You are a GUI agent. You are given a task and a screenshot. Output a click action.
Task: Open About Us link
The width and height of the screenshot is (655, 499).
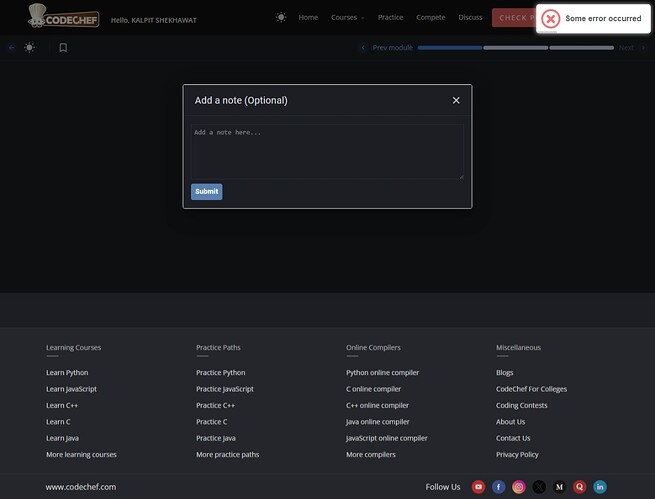pos(510,422)
